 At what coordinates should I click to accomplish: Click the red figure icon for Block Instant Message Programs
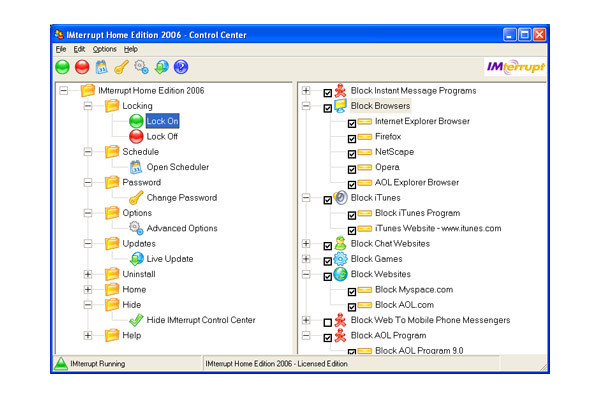coord(340,90)
